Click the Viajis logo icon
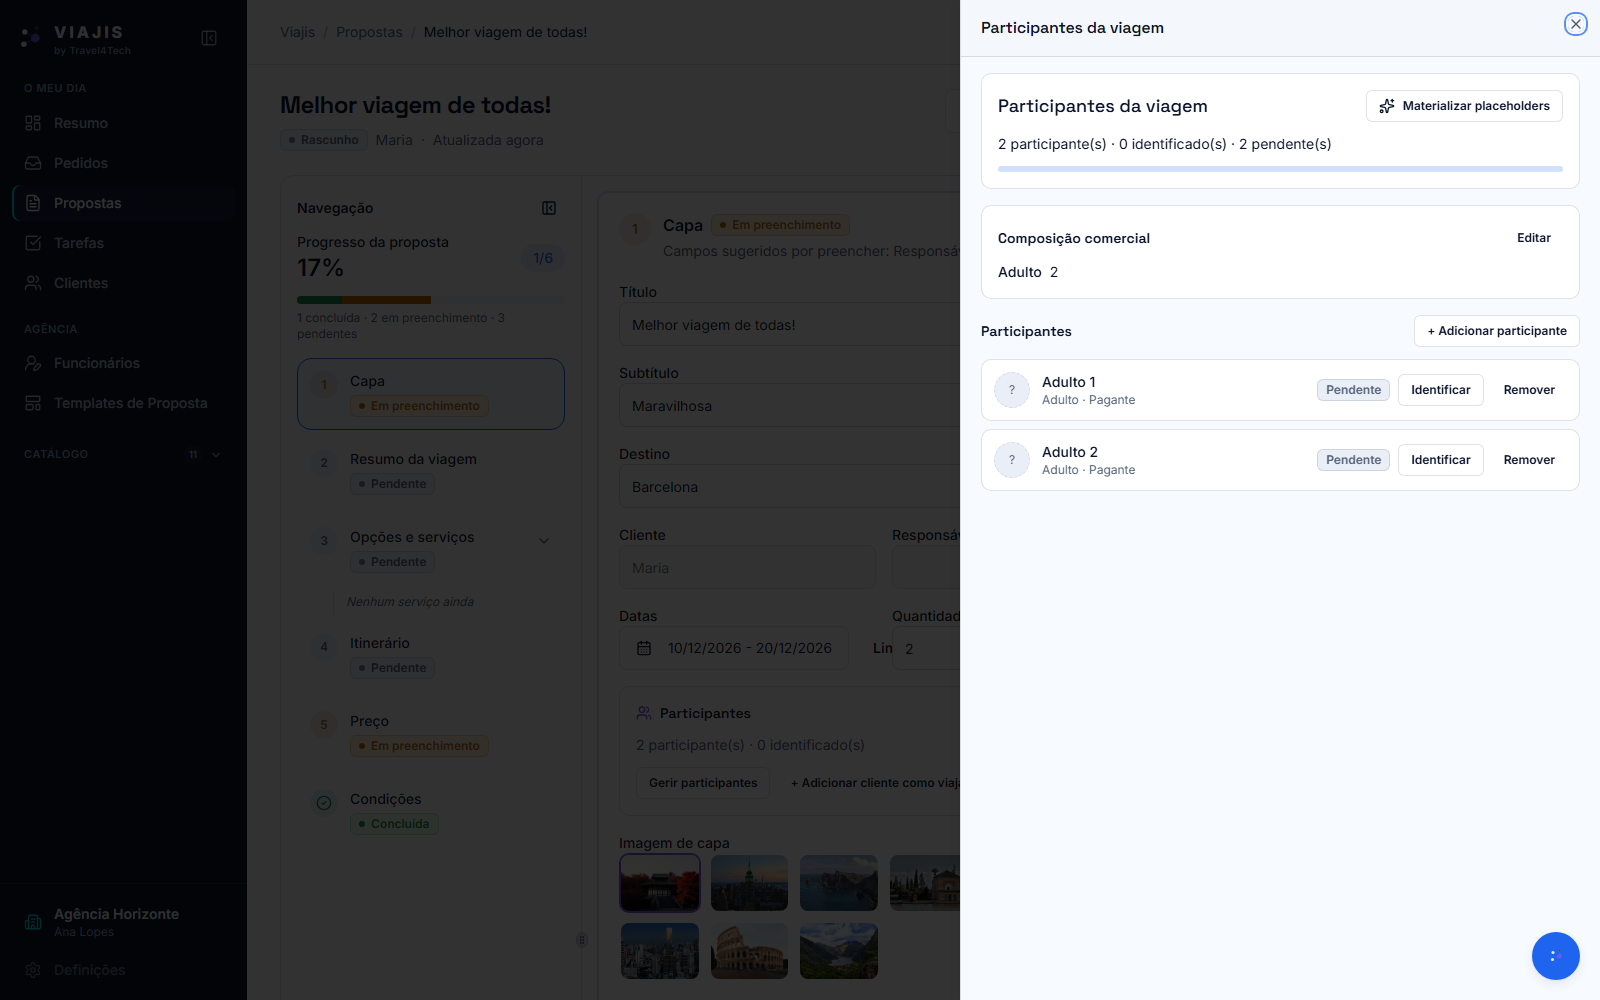 (31, 38)
